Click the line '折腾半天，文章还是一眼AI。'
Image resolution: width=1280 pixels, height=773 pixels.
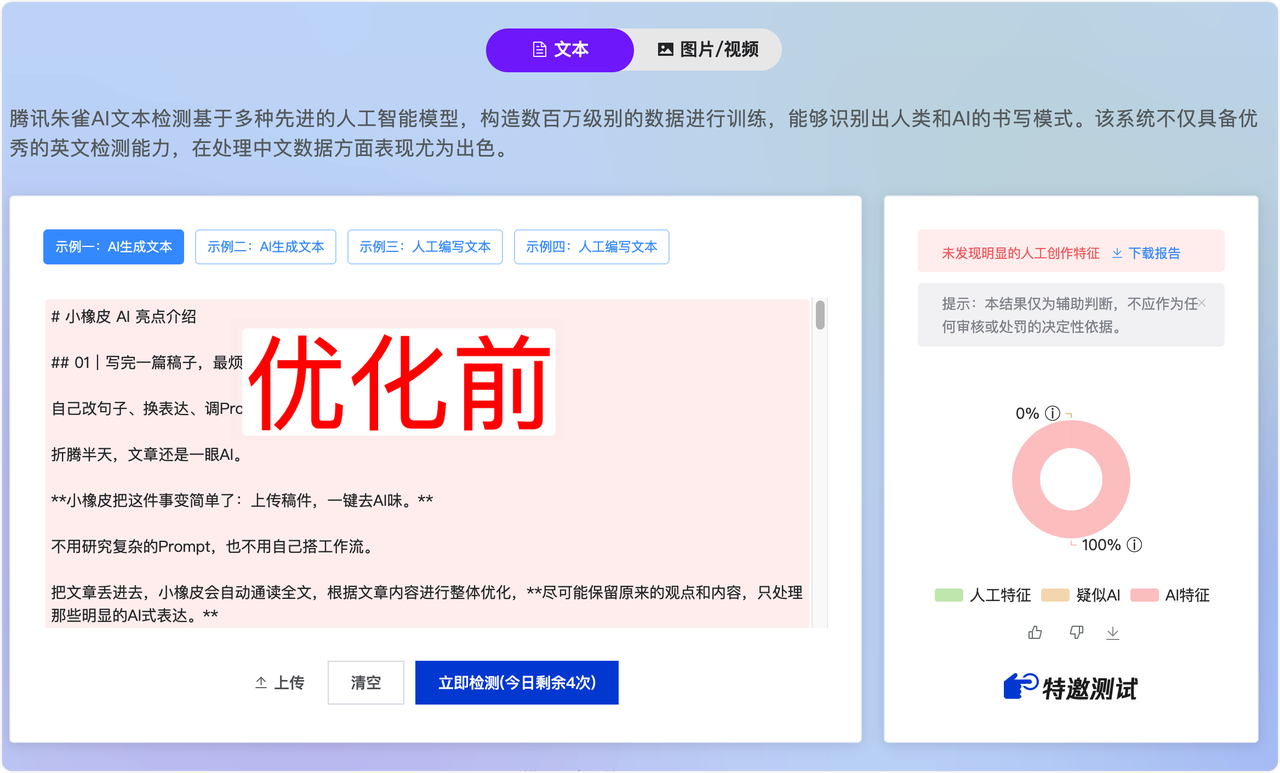click(x=148, y=454)
